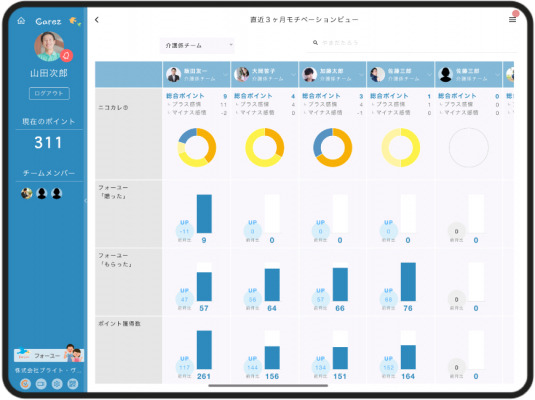Screen dimensions: 535x400
Task: Open the hamburger menu at top right
Action: [x=512, y=20]
